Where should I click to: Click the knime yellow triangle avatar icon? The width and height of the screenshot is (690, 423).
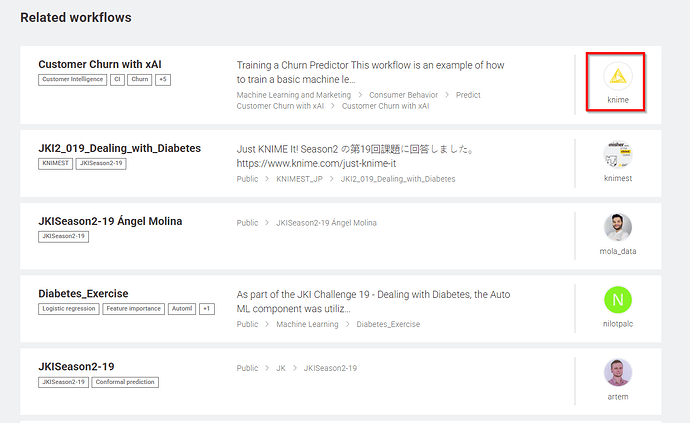pos(617,76)
